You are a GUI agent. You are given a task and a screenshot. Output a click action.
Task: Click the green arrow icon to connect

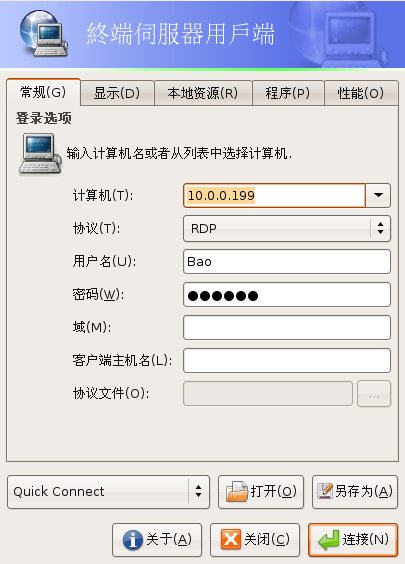[x=328, y=540]
